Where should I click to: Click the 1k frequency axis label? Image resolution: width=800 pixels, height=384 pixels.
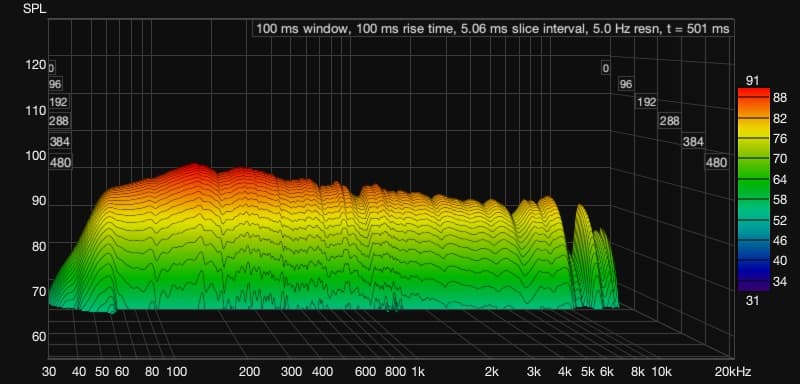(x=418, y=371)
